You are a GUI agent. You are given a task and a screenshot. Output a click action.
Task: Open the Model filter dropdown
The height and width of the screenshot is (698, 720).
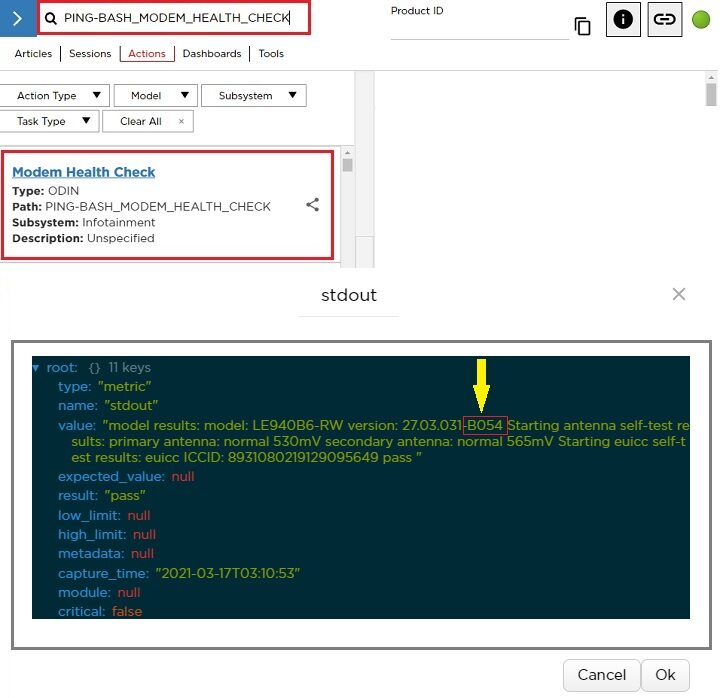click(155, 95)
